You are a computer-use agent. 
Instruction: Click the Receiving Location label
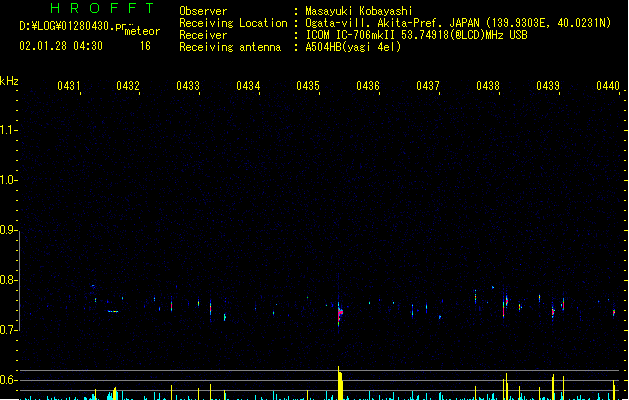point(233,23)
